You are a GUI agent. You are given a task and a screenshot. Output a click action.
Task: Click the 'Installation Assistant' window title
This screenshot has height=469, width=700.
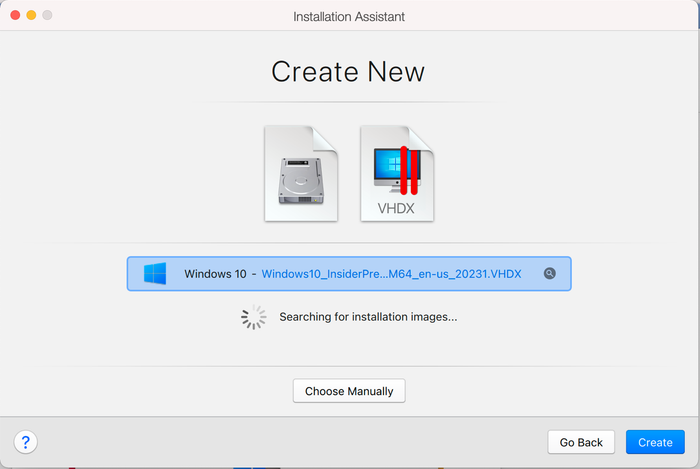point(349,17)
